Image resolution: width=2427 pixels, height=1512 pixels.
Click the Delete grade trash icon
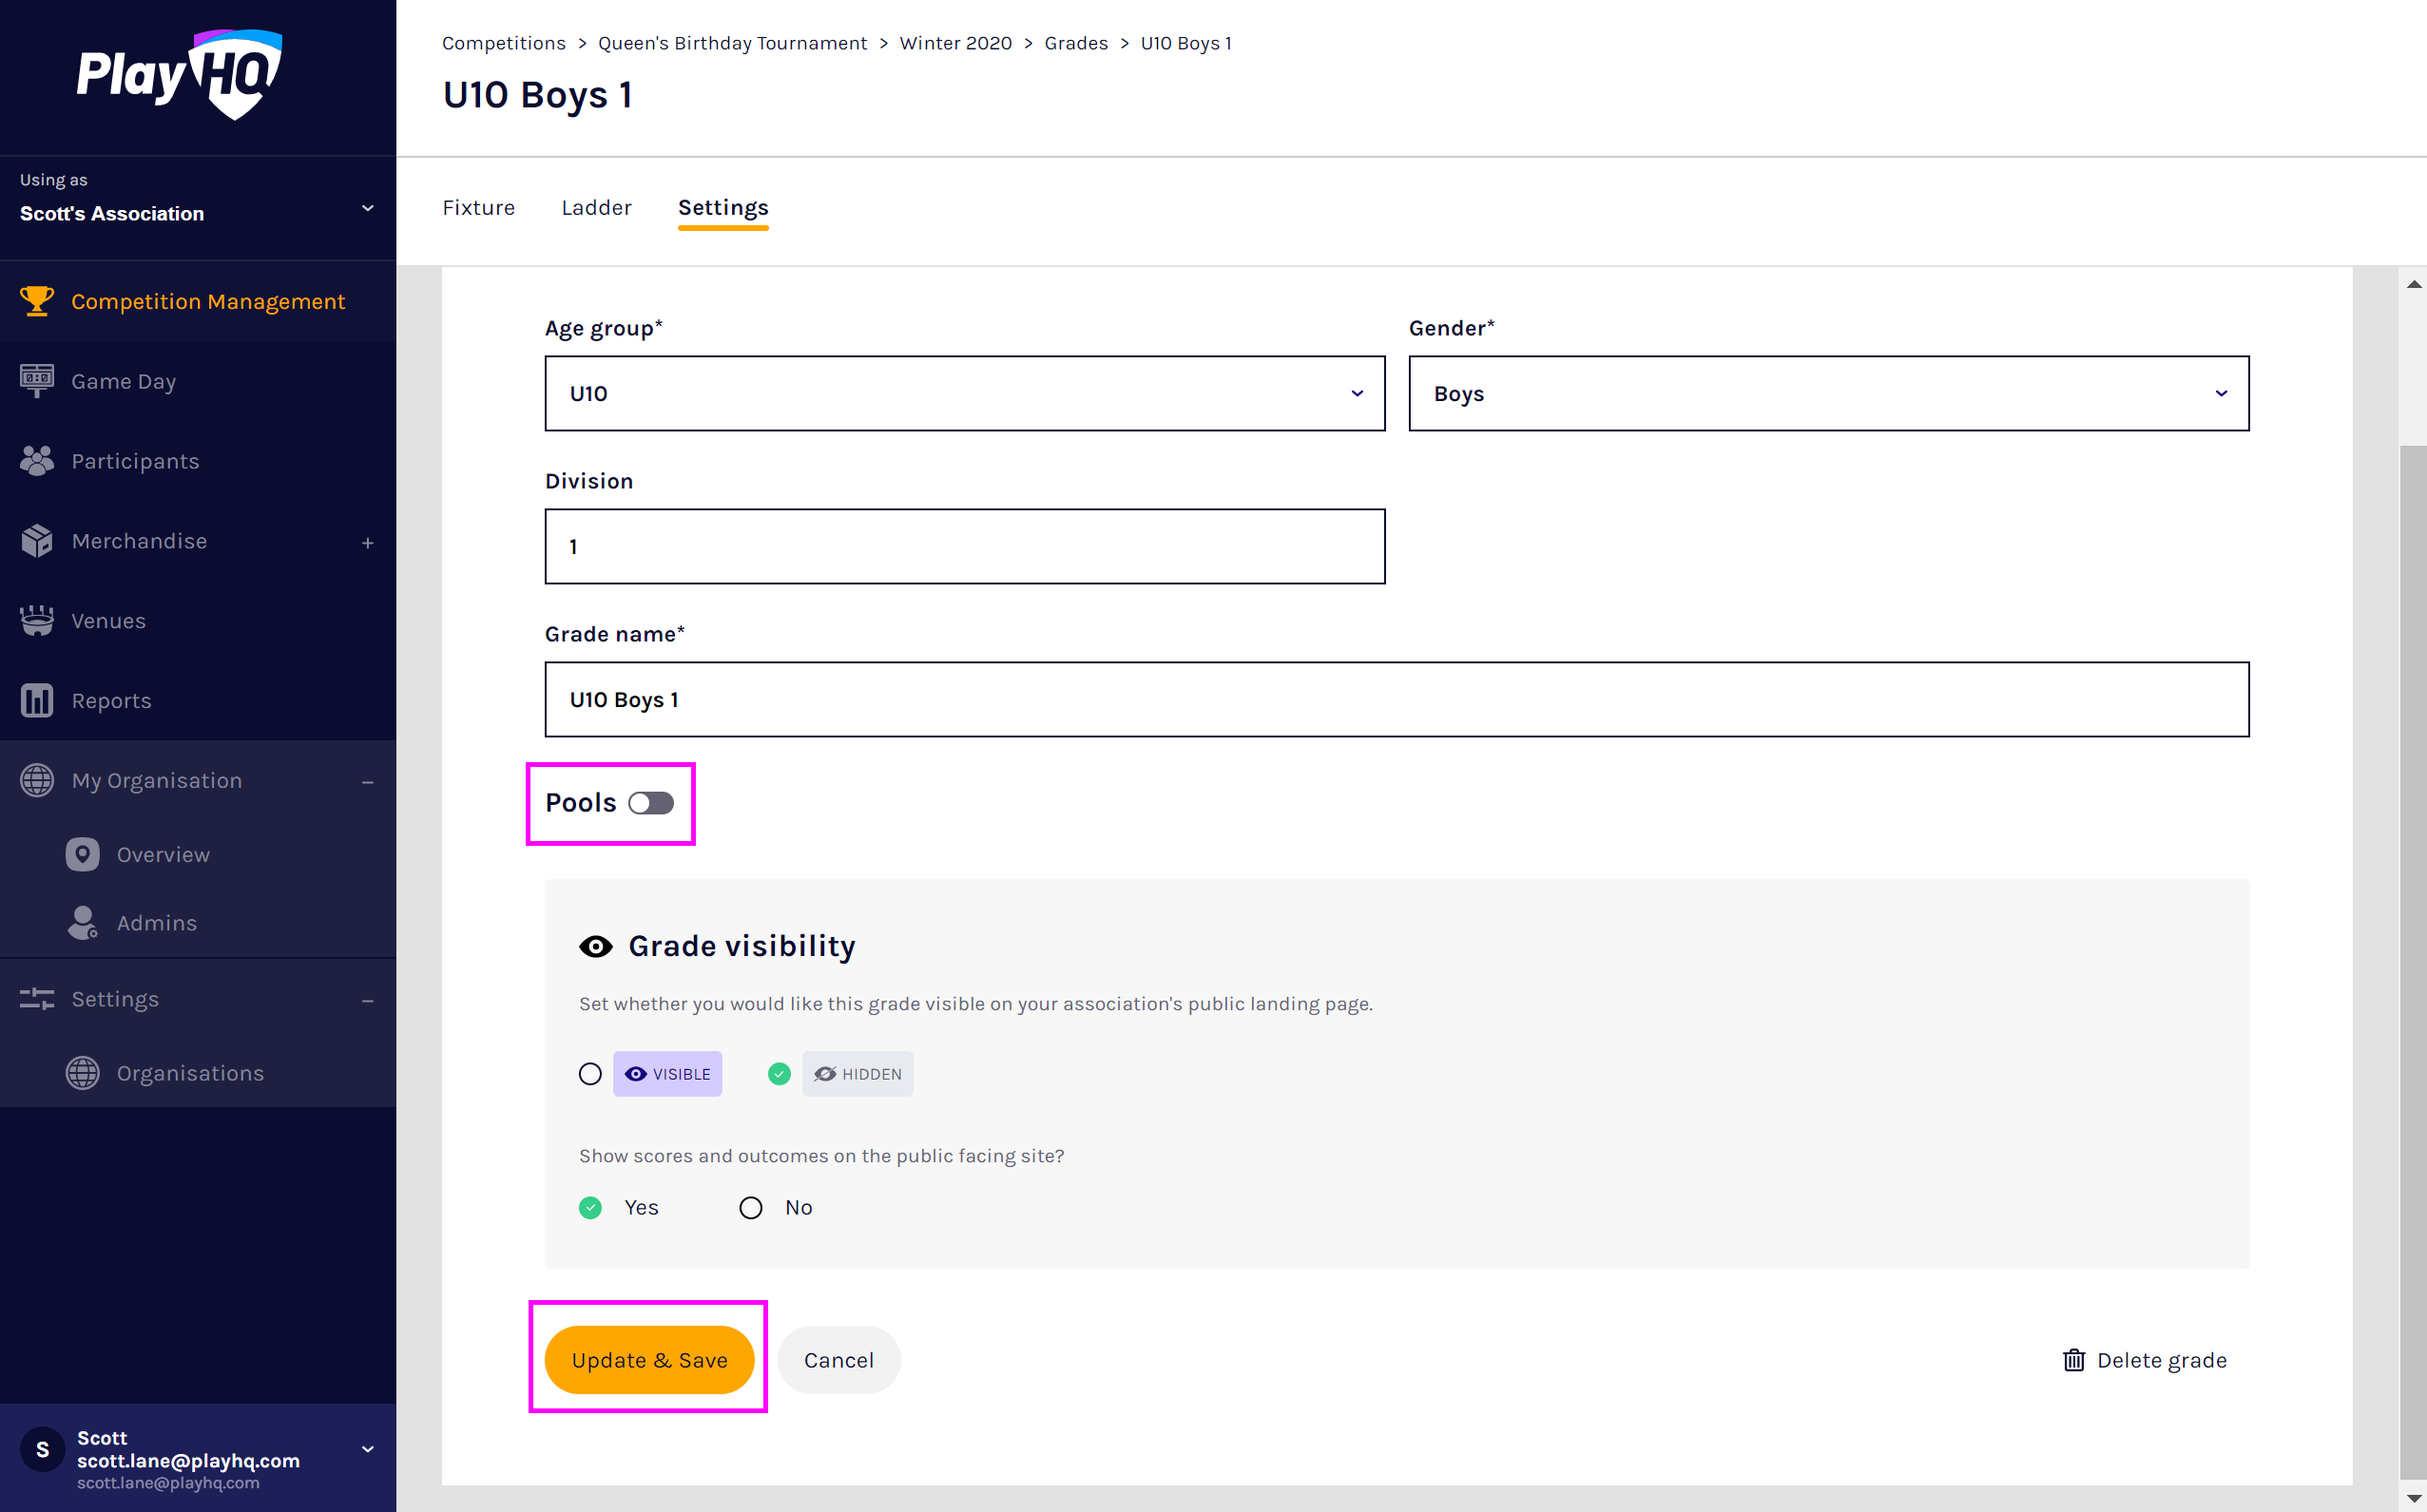(x=2073, y=1360)
